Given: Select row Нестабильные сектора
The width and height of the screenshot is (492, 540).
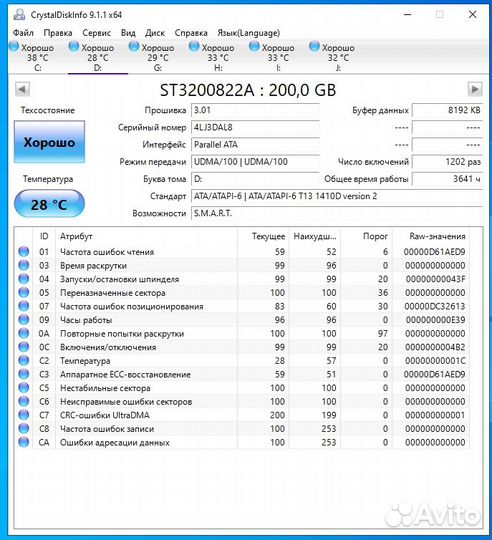Looking at the screenshot, I should tap(242, 388).
